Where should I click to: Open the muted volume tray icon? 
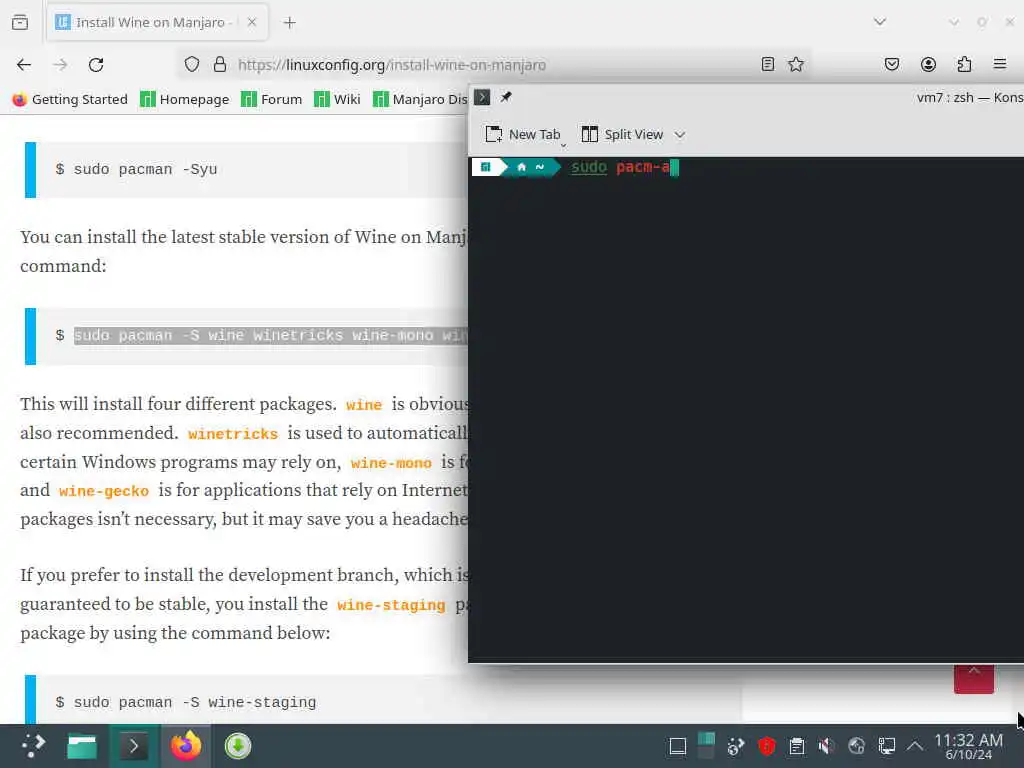[827, 746]
